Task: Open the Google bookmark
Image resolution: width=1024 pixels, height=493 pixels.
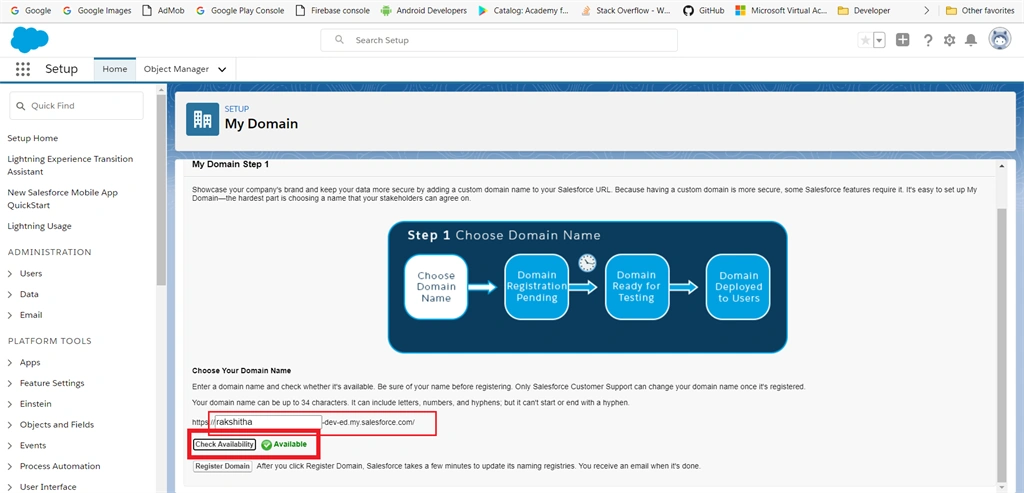Action: point(31,10)
